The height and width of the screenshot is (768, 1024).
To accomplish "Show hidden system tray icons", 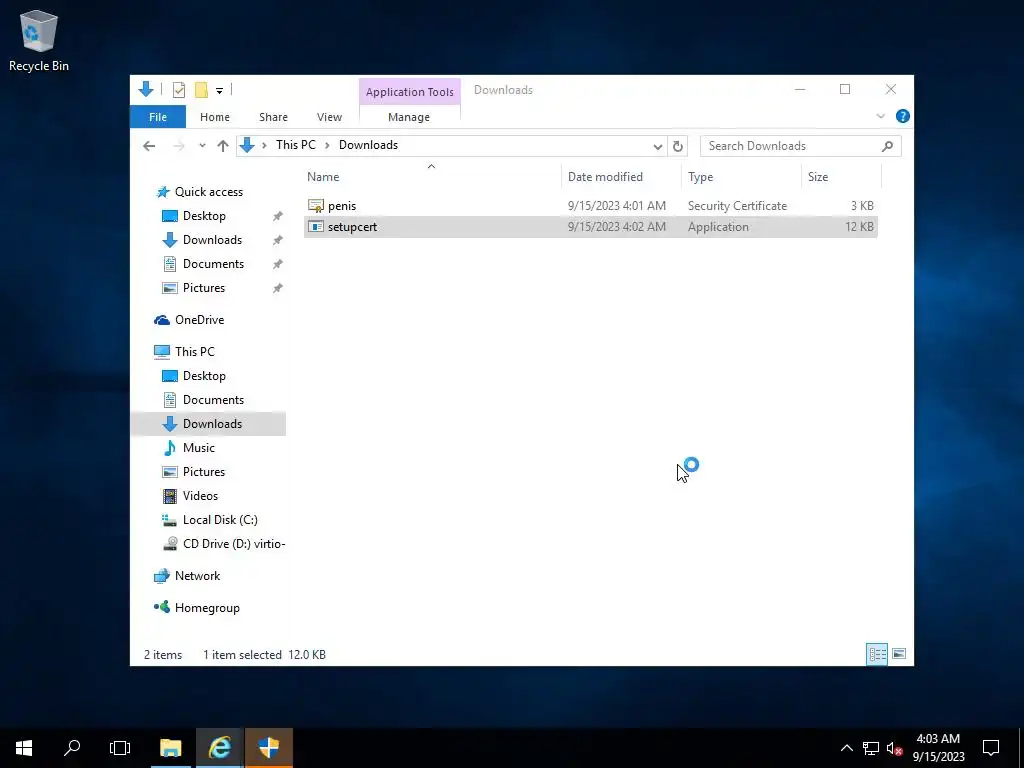I will click(846, 748).
